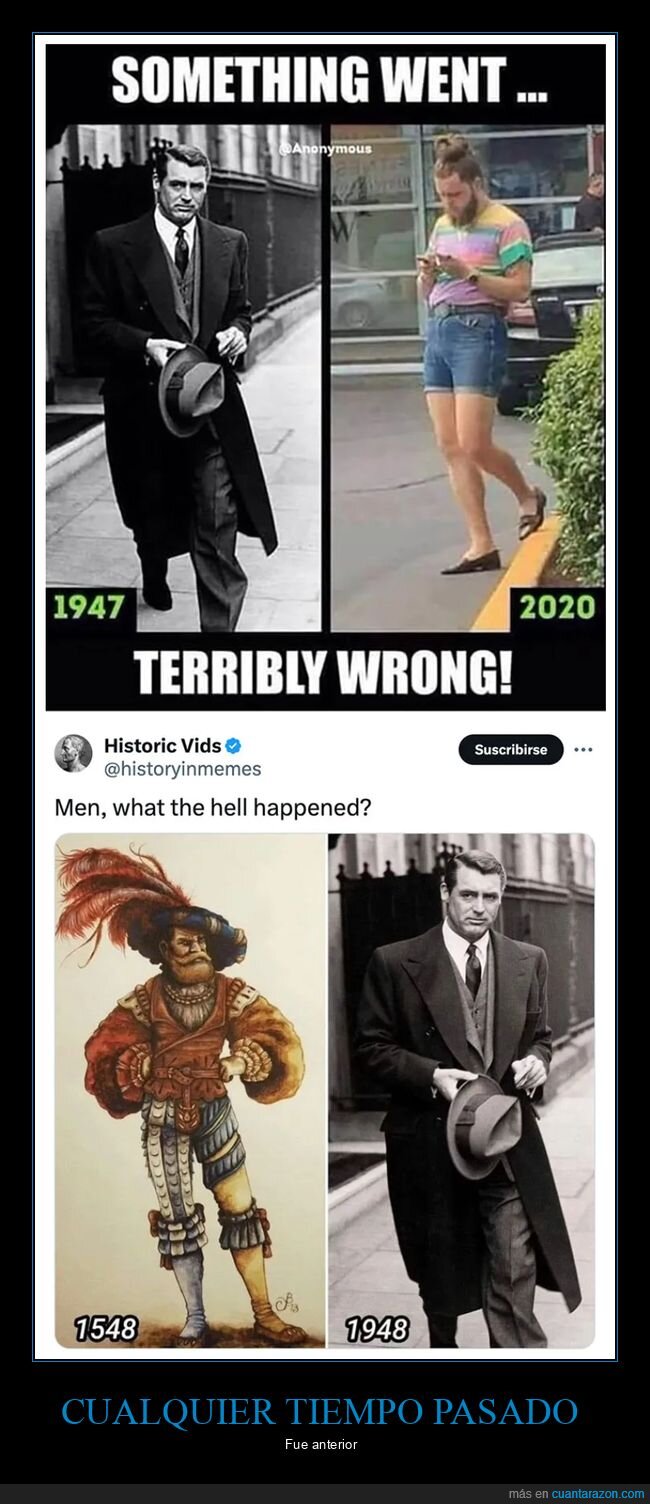This screenshot has height=1504, width=650.
Task: Click the blue verification checkmark next to Historic Vids
Action: click(235, 744)
